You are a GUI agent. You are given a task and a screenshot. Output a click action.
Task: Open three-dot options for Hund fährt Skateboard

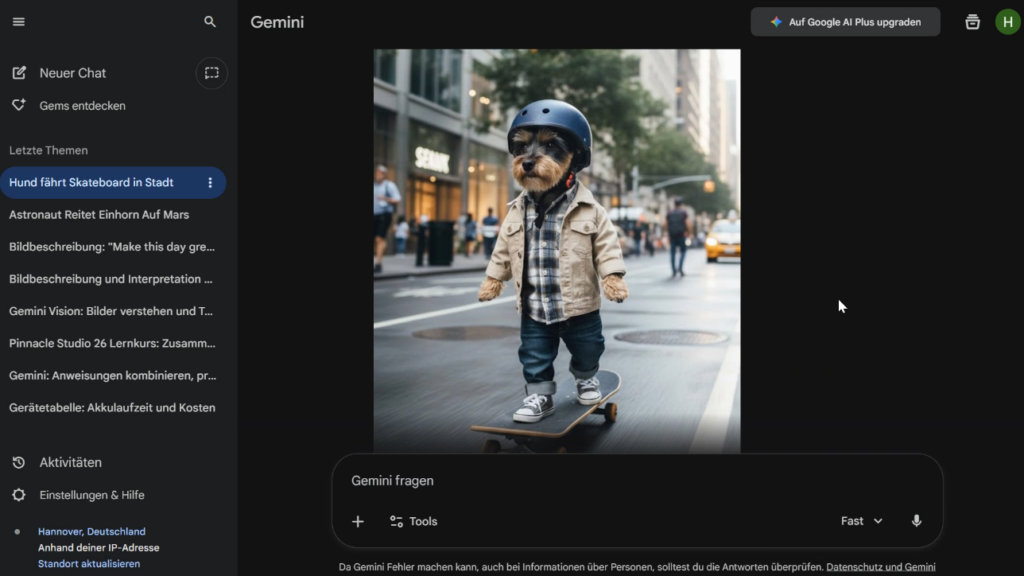tap(210, 183)
